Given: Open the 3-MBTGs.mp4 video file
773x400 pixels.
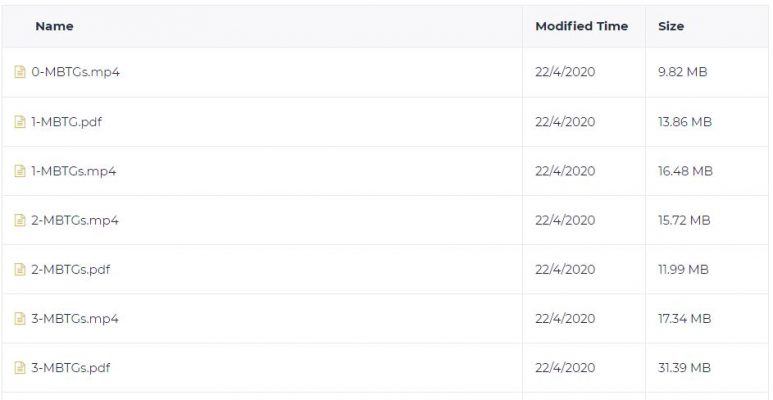Looking at the screenshot, I should coord(75,319).
